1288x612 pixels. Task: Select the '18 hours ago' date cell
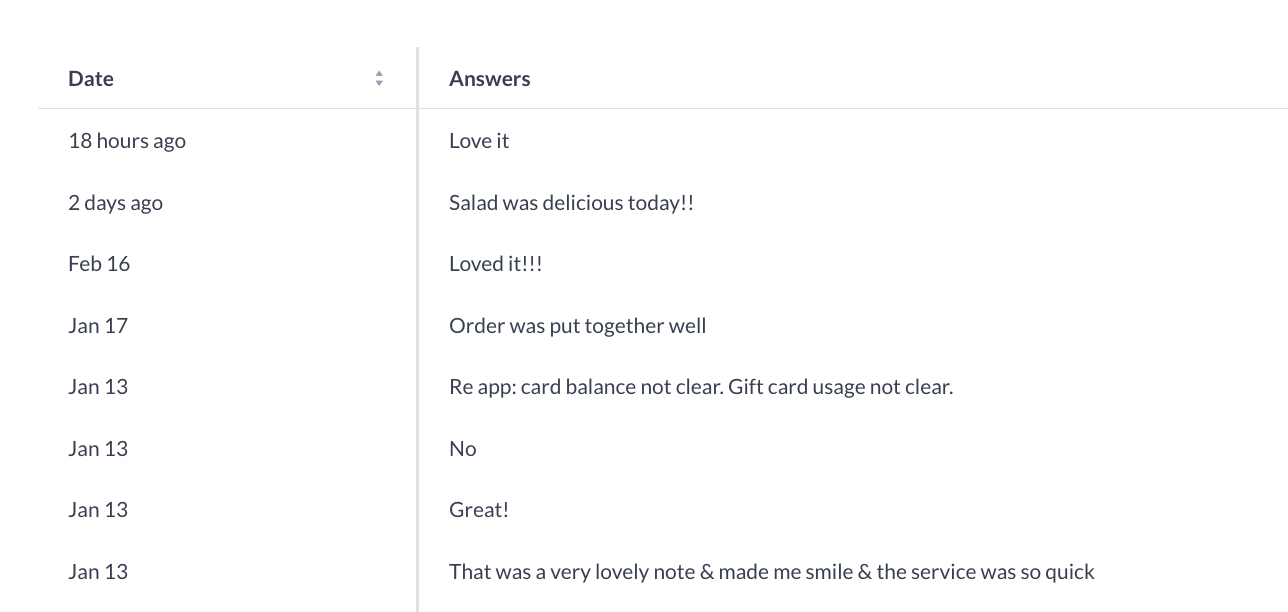127,141
